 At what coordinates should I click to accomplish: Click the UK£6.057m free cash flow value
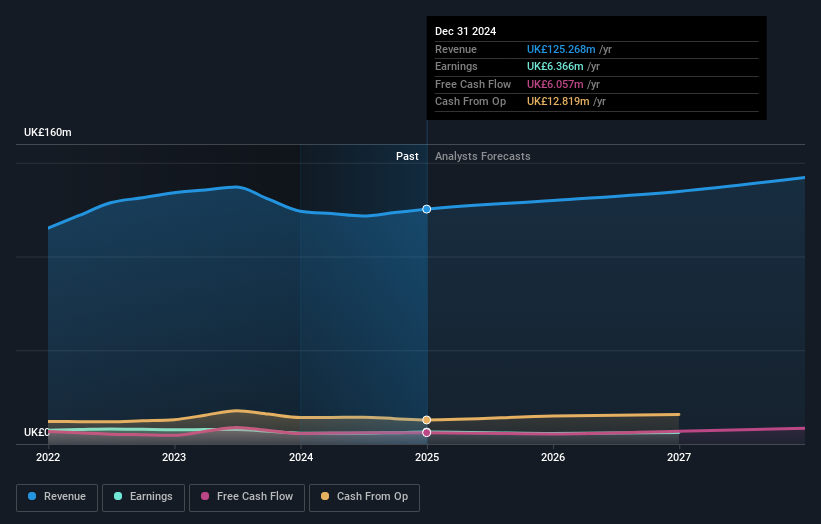(555, 84)
